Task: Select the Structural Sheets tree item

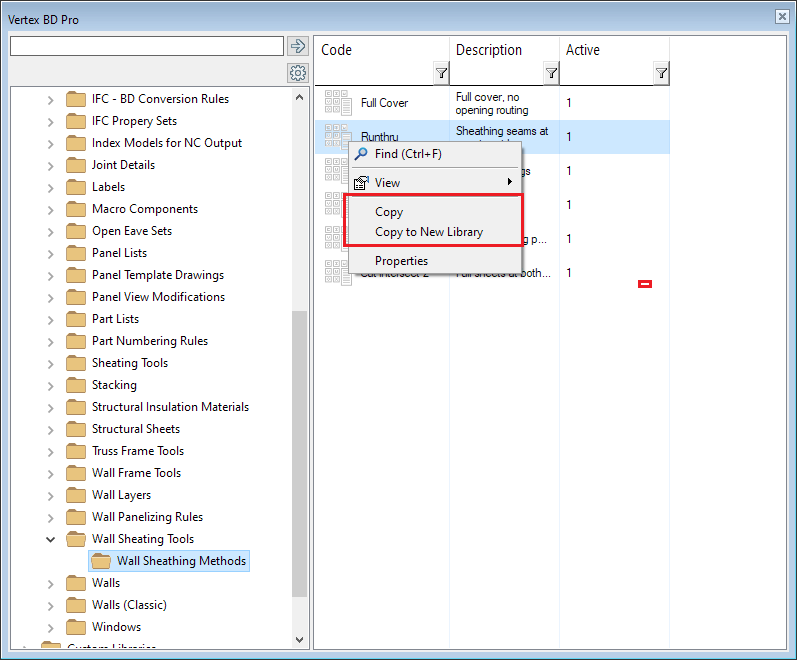Action: 135,429
